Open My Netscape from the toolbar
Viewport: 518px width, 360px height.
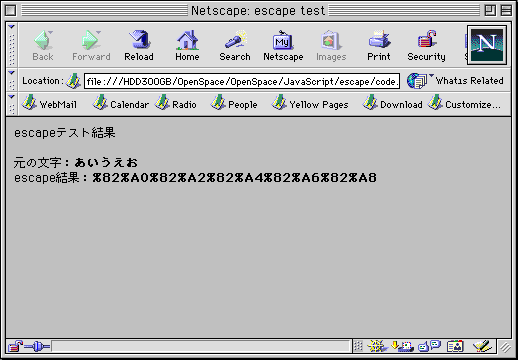pyautogui.click(x=283, y=45)
